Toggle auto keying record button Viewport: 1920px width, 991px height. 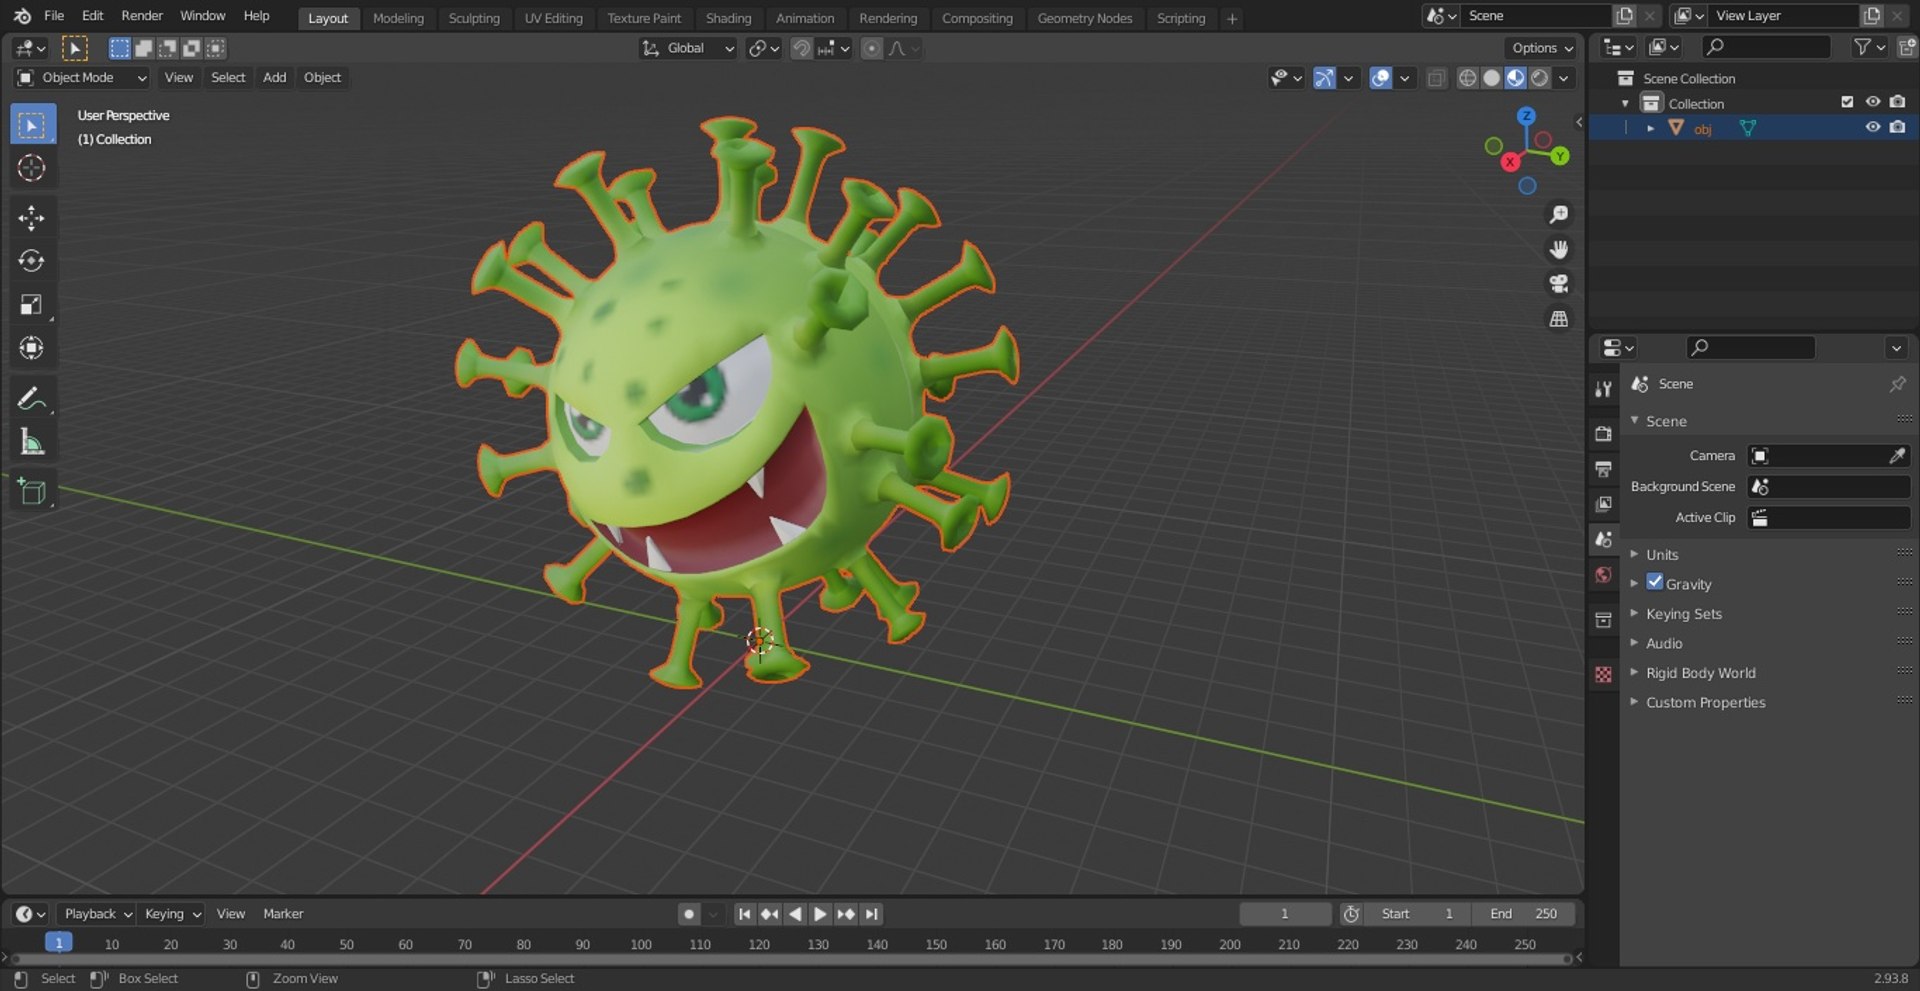[x=689, y=914]
